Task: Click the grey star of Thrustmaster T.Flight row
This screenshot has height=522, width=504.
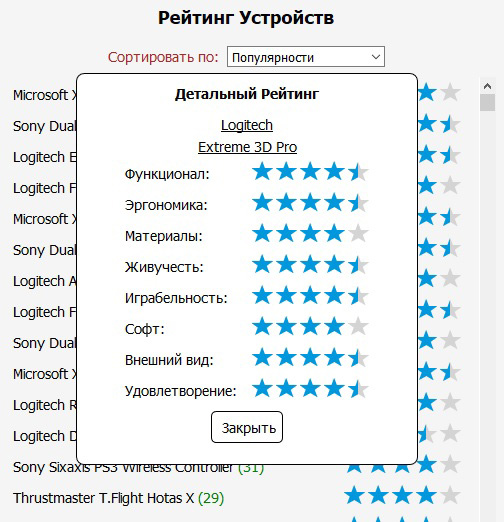Action: pos(450,495)
